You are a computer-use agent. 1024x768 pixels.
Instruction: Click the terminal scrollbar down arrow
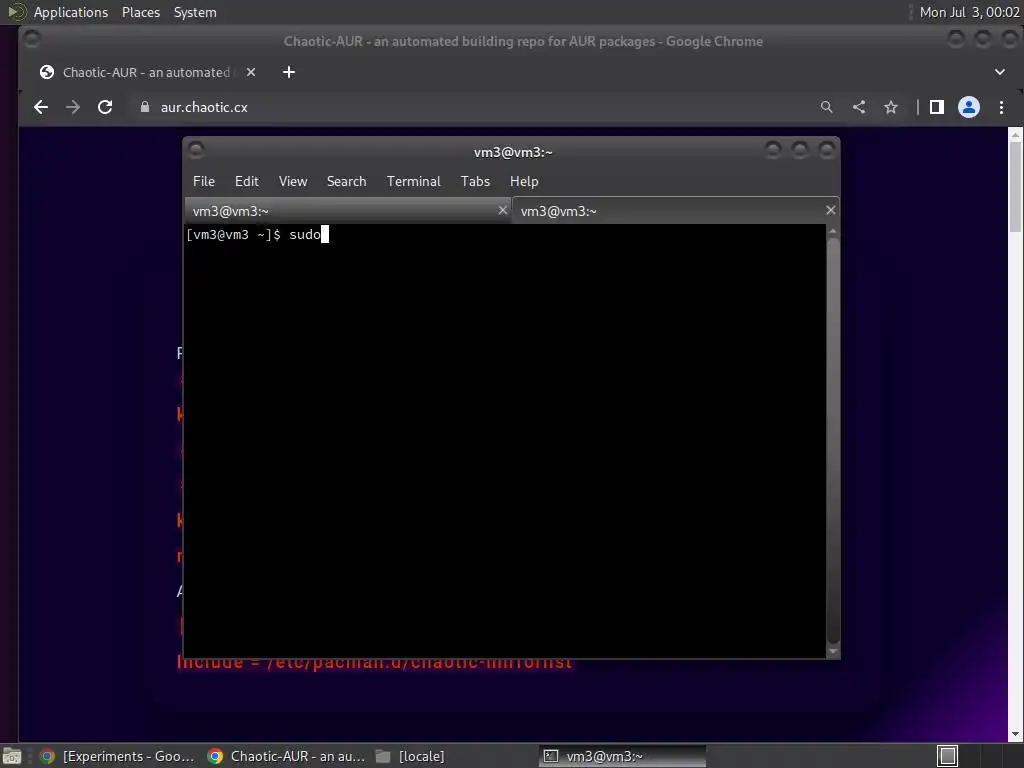tap(833, 651)
